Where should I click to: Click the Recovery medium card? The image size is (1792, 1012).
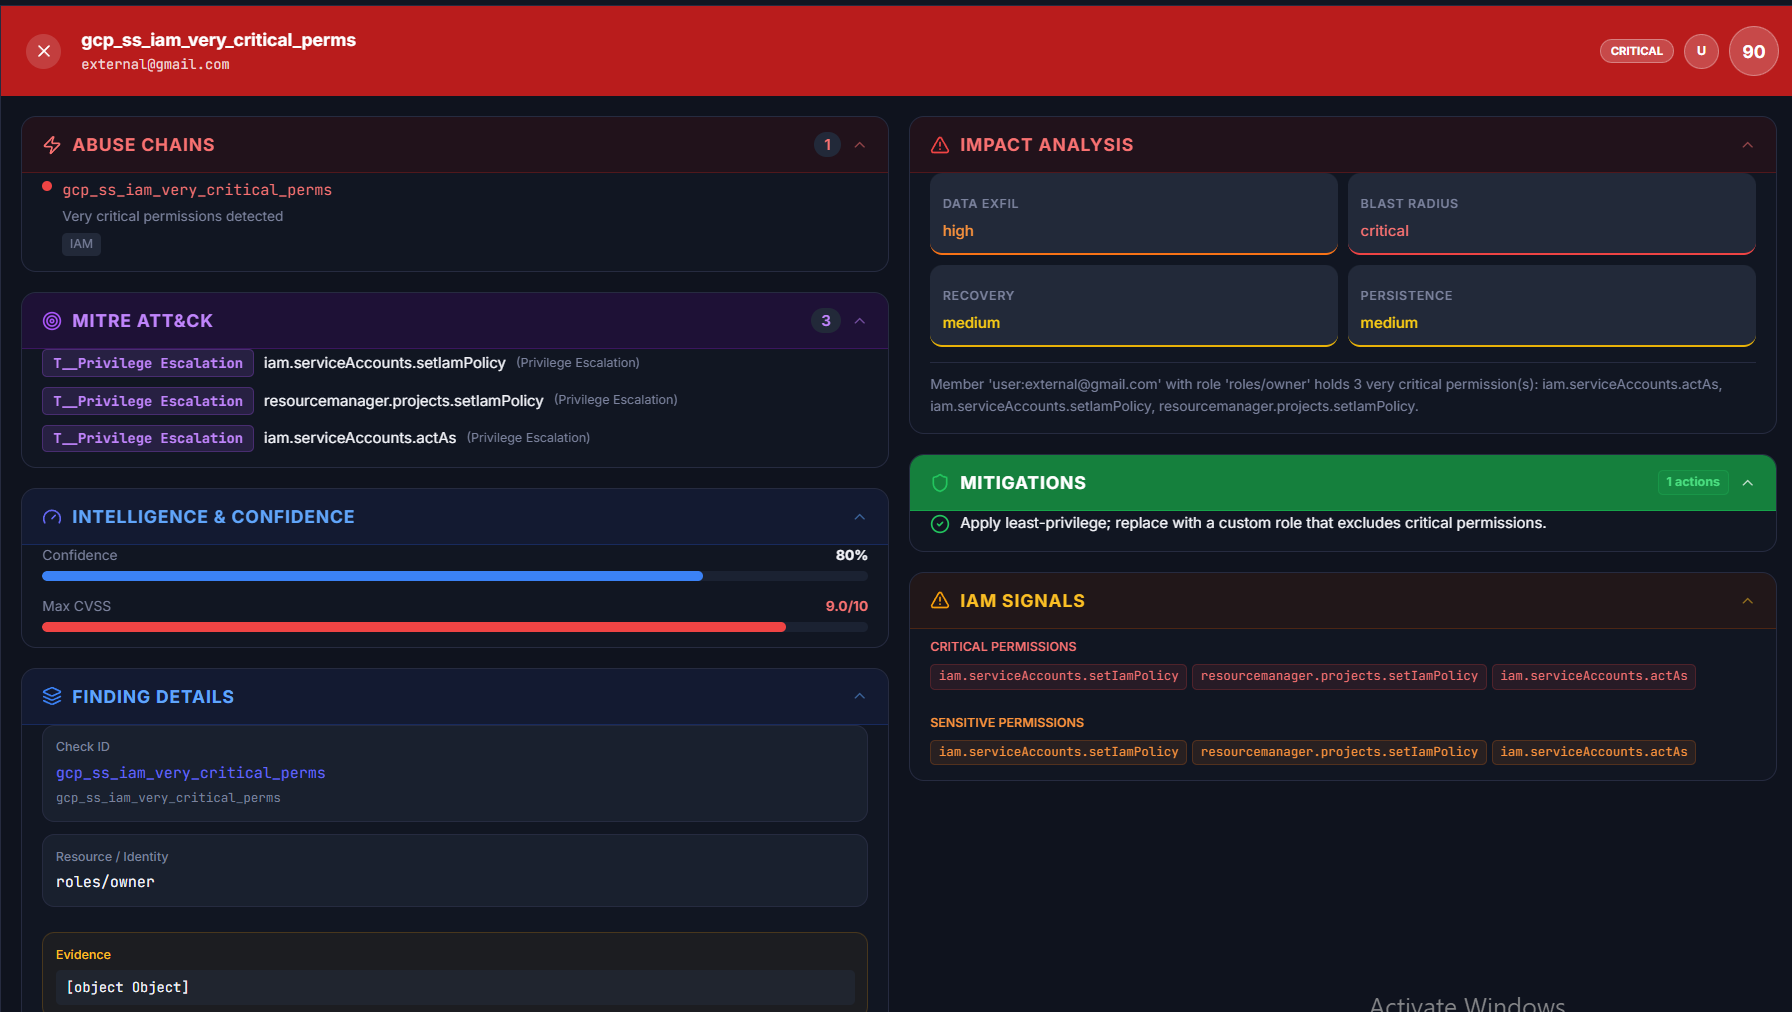coord(1134,306)
